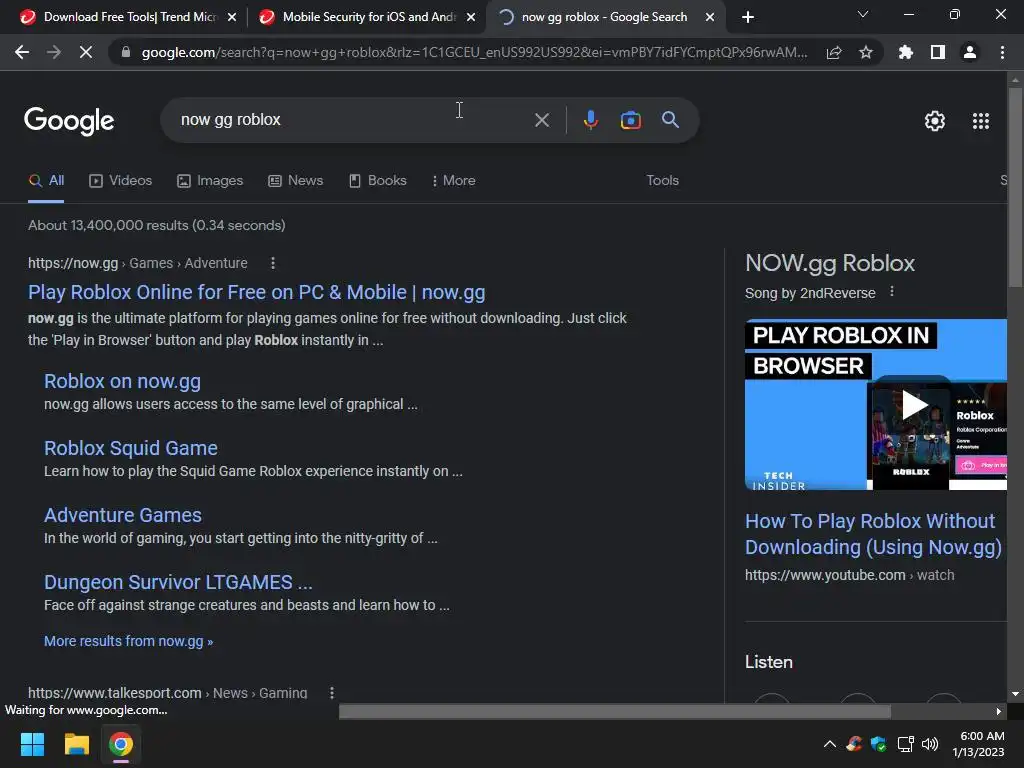The height and width of the screenshot is (768, 1024).
Task: Open the Dungeon Survivor LTGAMES link
Action: click(x=178, y=582)
